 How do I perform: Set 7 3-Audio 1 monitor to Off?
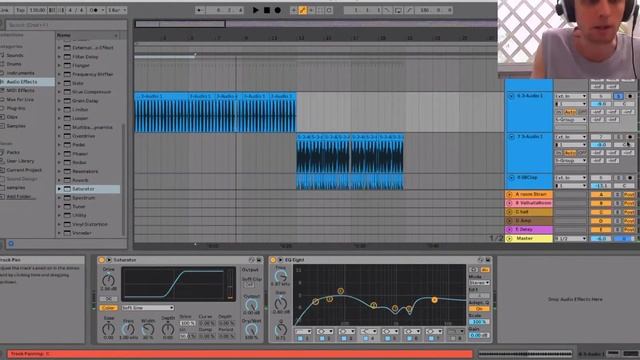[582, 153]
